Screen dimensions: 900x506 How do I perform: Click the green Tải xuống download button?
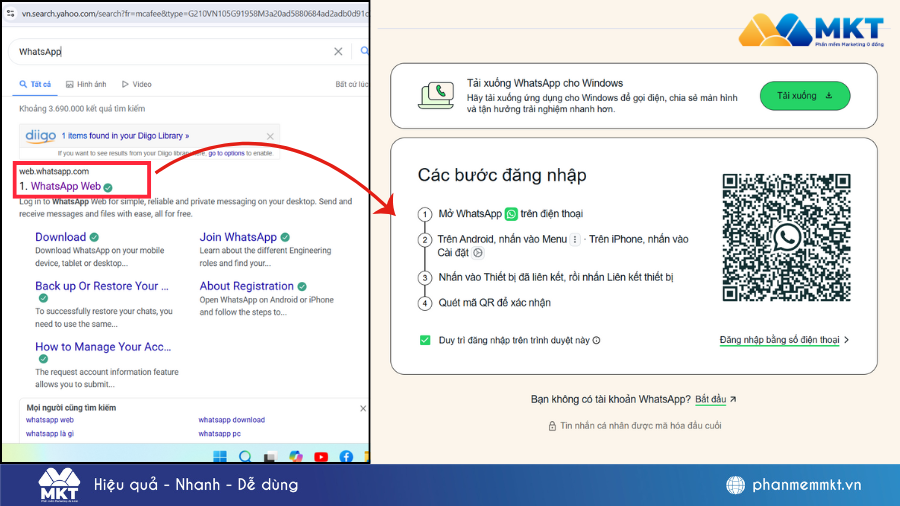[x=804, y=96]
